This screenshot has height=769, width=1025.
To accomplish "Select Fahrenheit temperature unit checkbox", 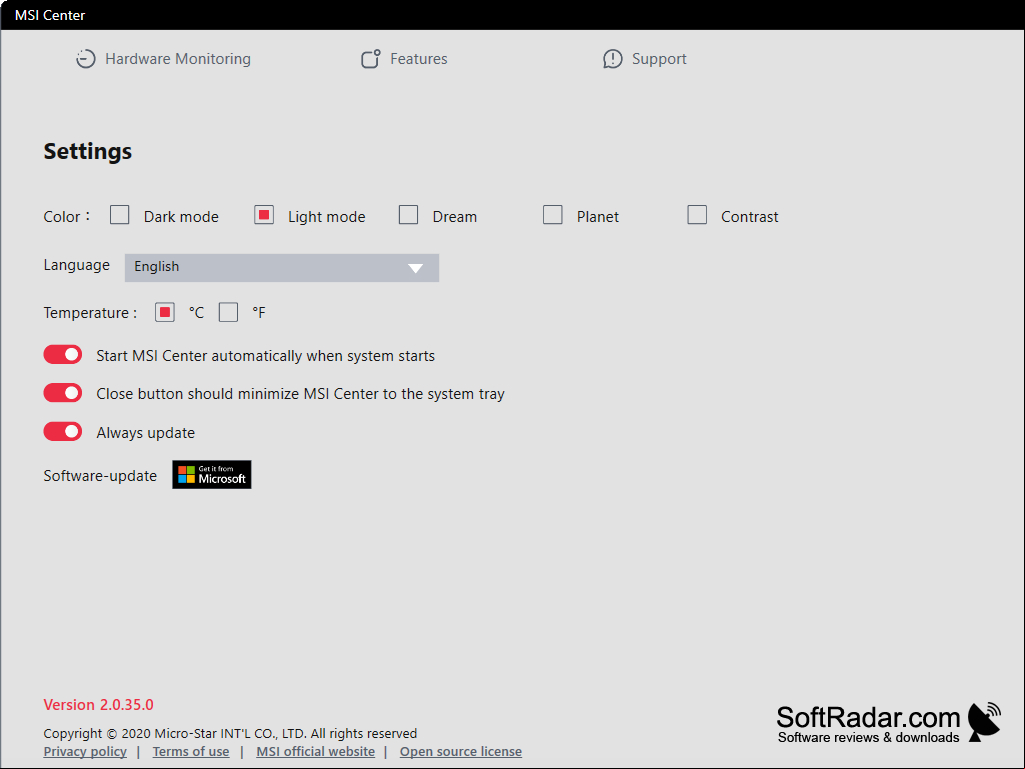I will 228,312.
